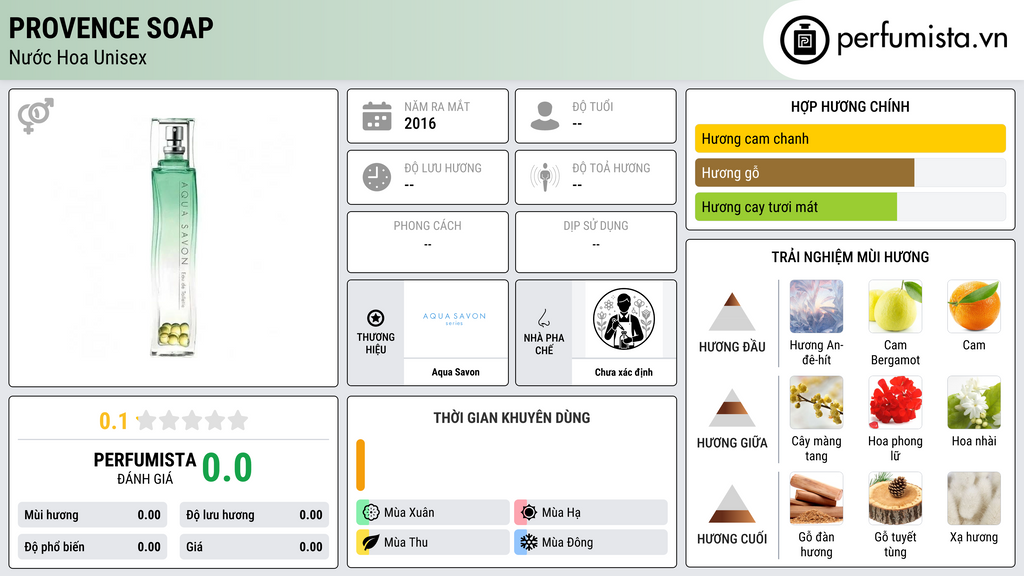The height and width of the screenshot is (576, 1024).
Task: Click the Aqua Savon perfume bottle image
Action: pos(174,237)
